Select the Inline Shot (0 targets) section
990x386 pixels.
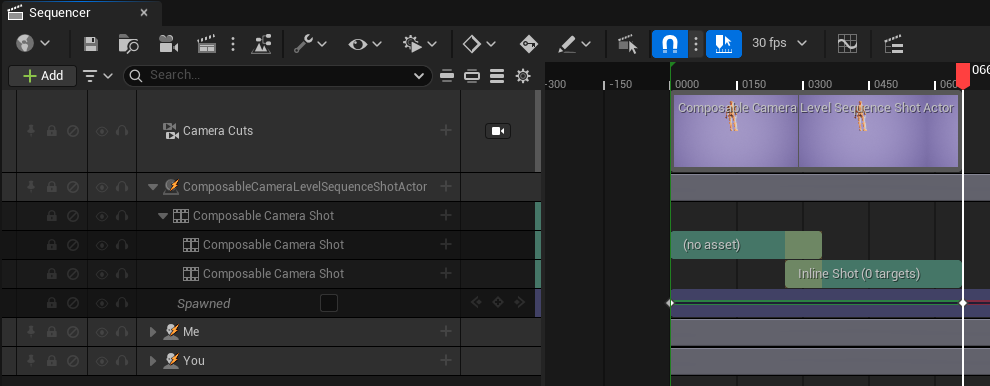pos(873,274)
